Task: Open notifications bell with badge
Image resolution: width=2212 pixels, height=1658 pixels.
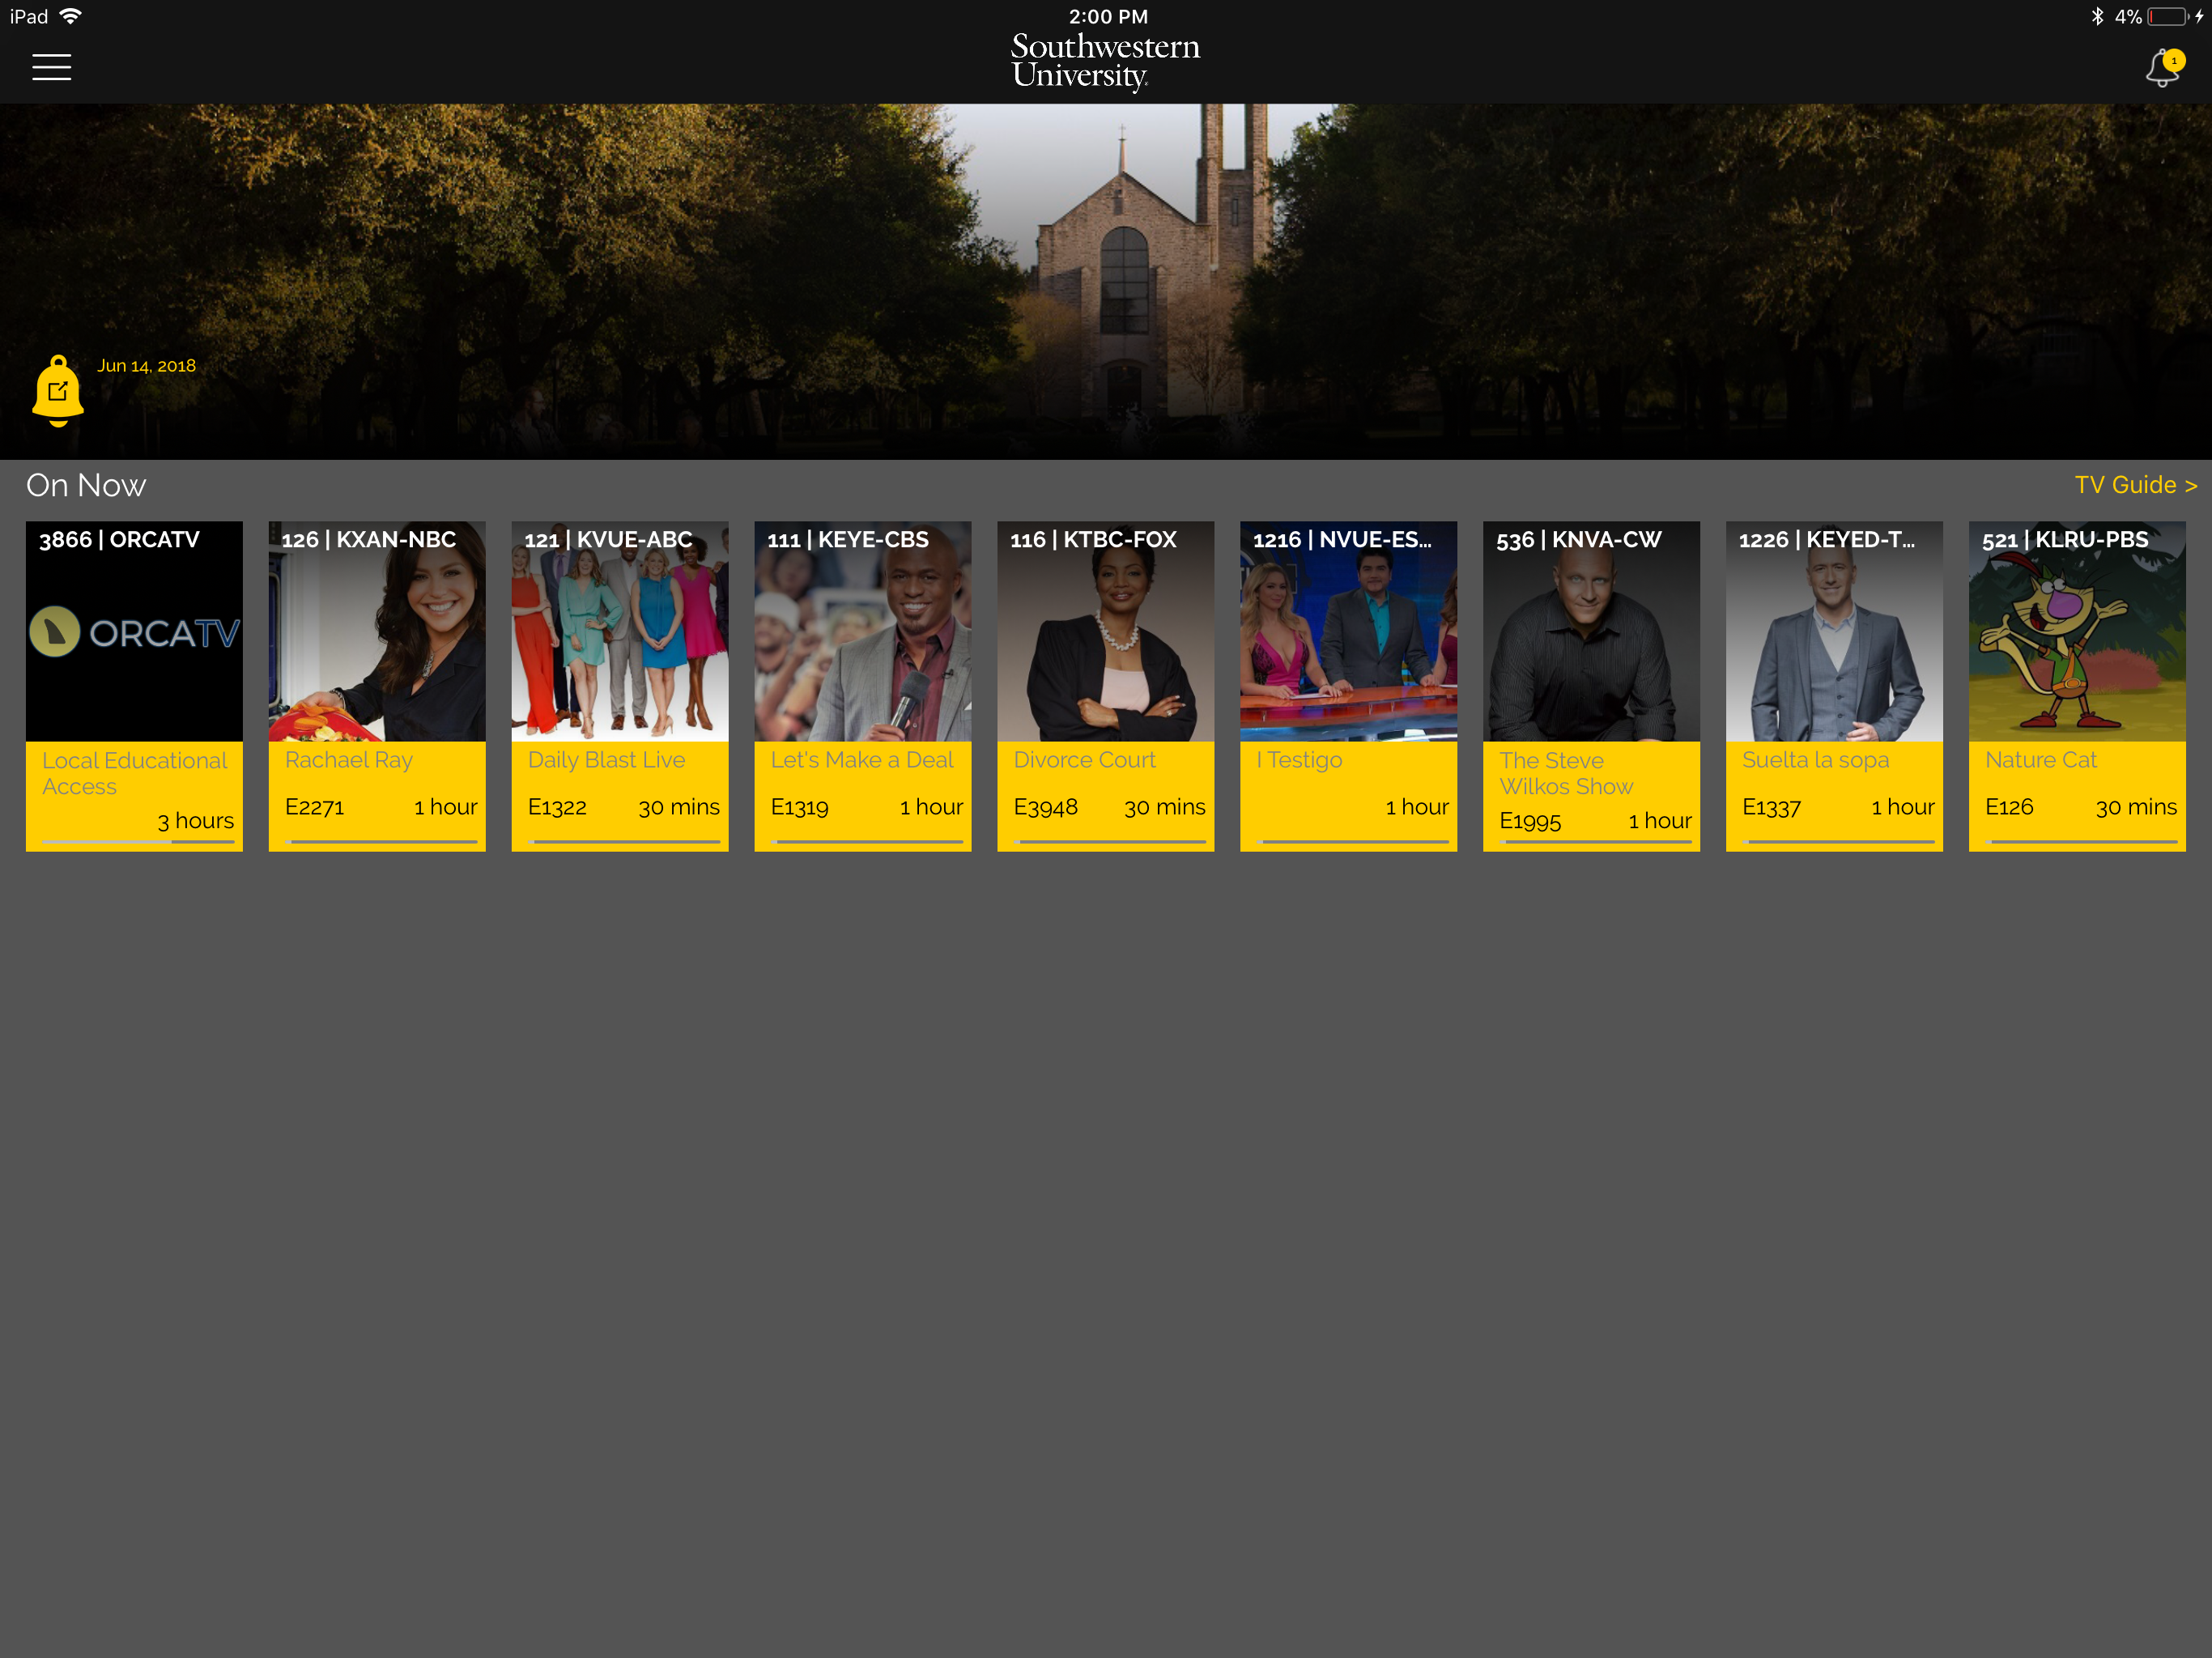Action: 2164,67
